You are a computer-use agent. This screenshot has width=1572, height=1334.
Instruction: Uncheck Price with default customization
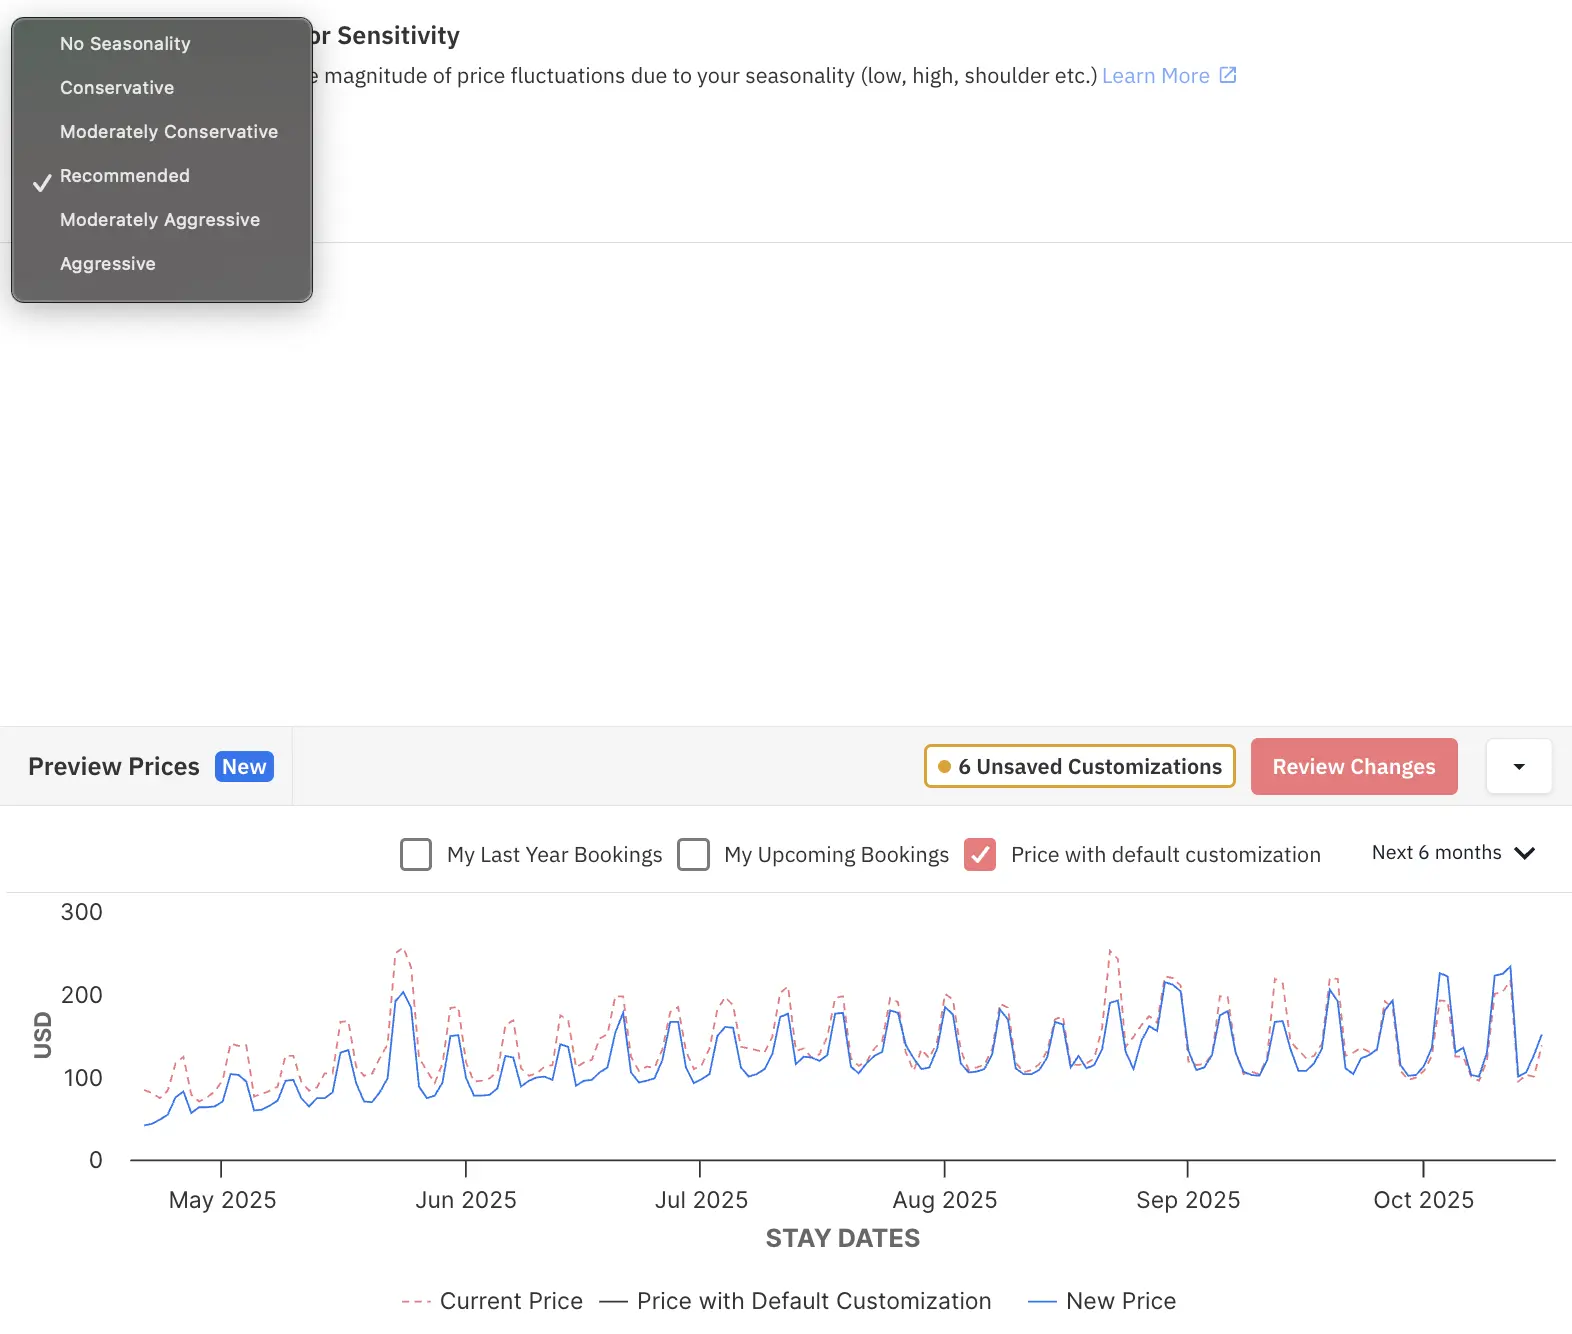coord(980,855)
